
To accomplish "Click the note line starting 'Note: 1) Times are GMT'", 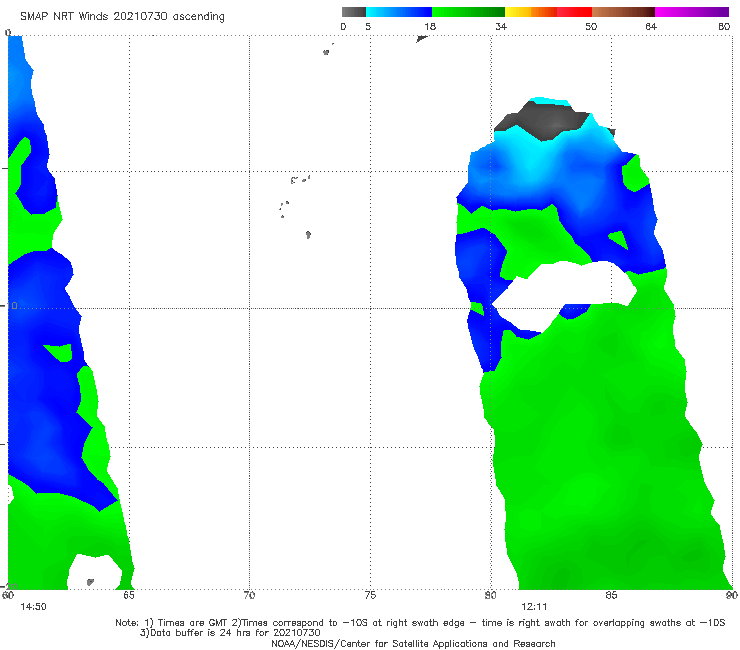I will click(420, 623).
